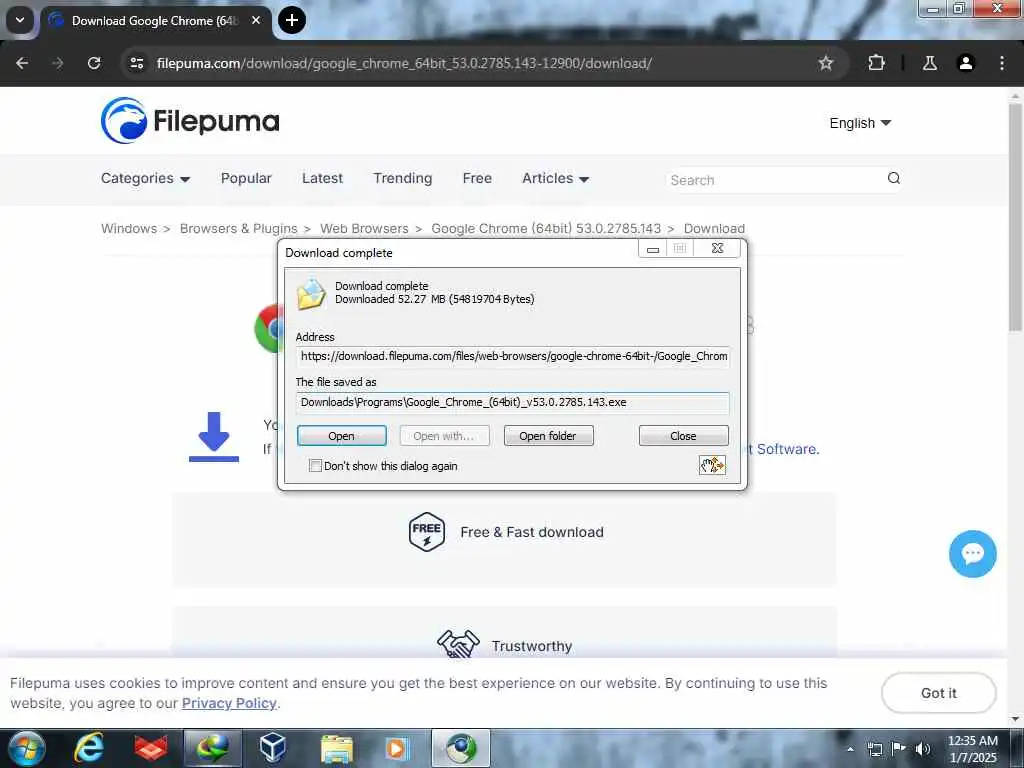Viewport: 1024px width, 768px height.
Task: Open the VirtualBox cube taskbar icon
Action: [272, 748]
